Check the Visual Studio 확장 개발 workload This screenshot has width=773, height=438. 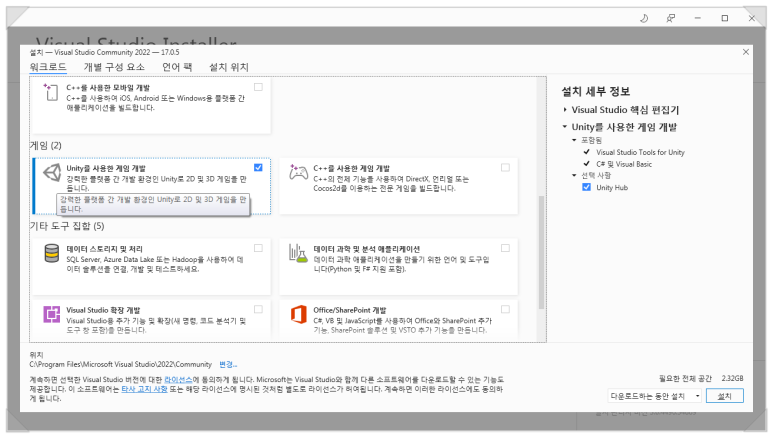[x=258, y=309]
